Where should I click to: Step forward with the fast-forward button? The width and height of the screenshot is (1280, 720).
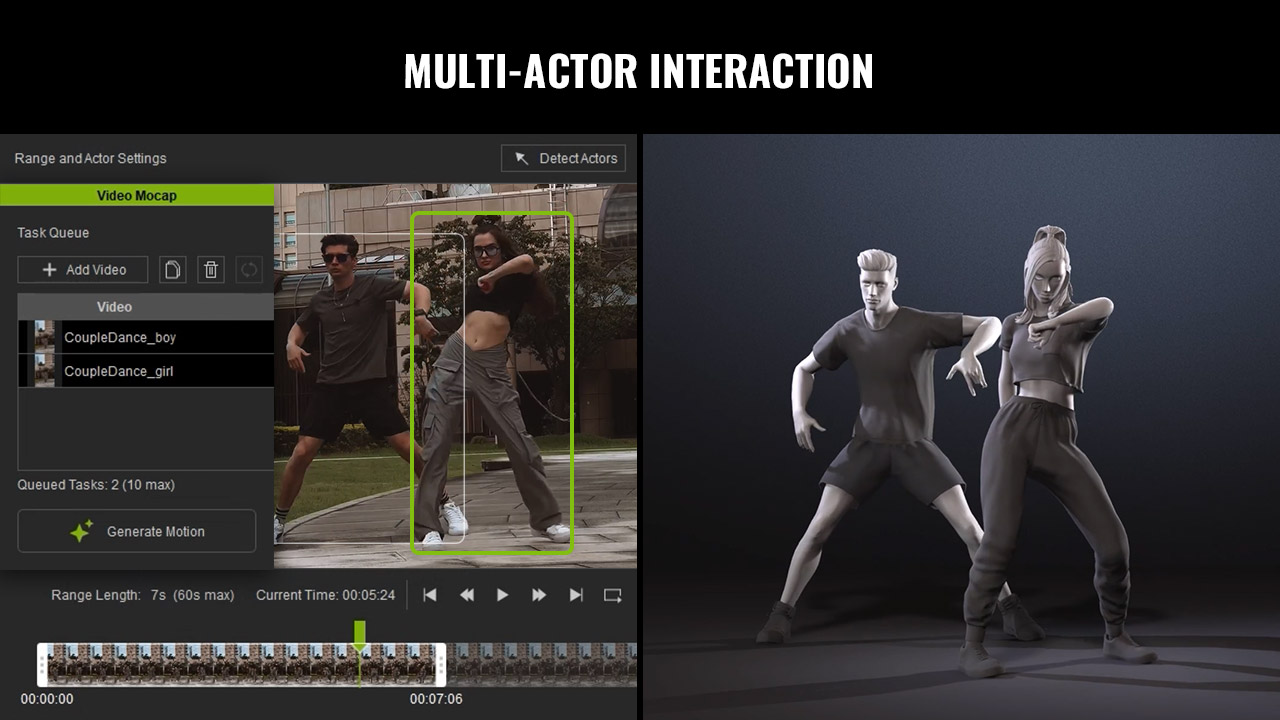(539, 595)
